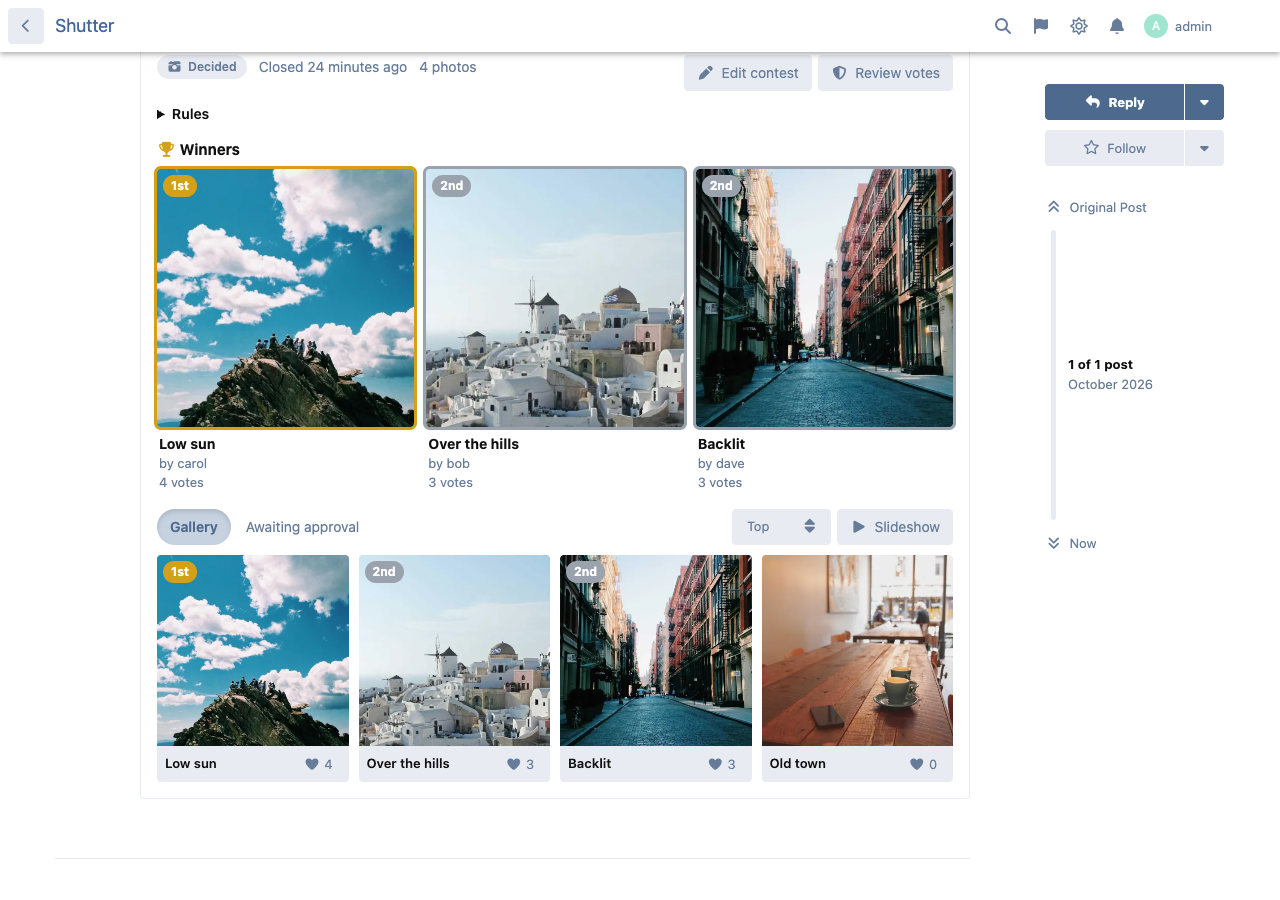Open the flags icon in header
The image size is (1280, 900).
click(x=1041, y=26)
